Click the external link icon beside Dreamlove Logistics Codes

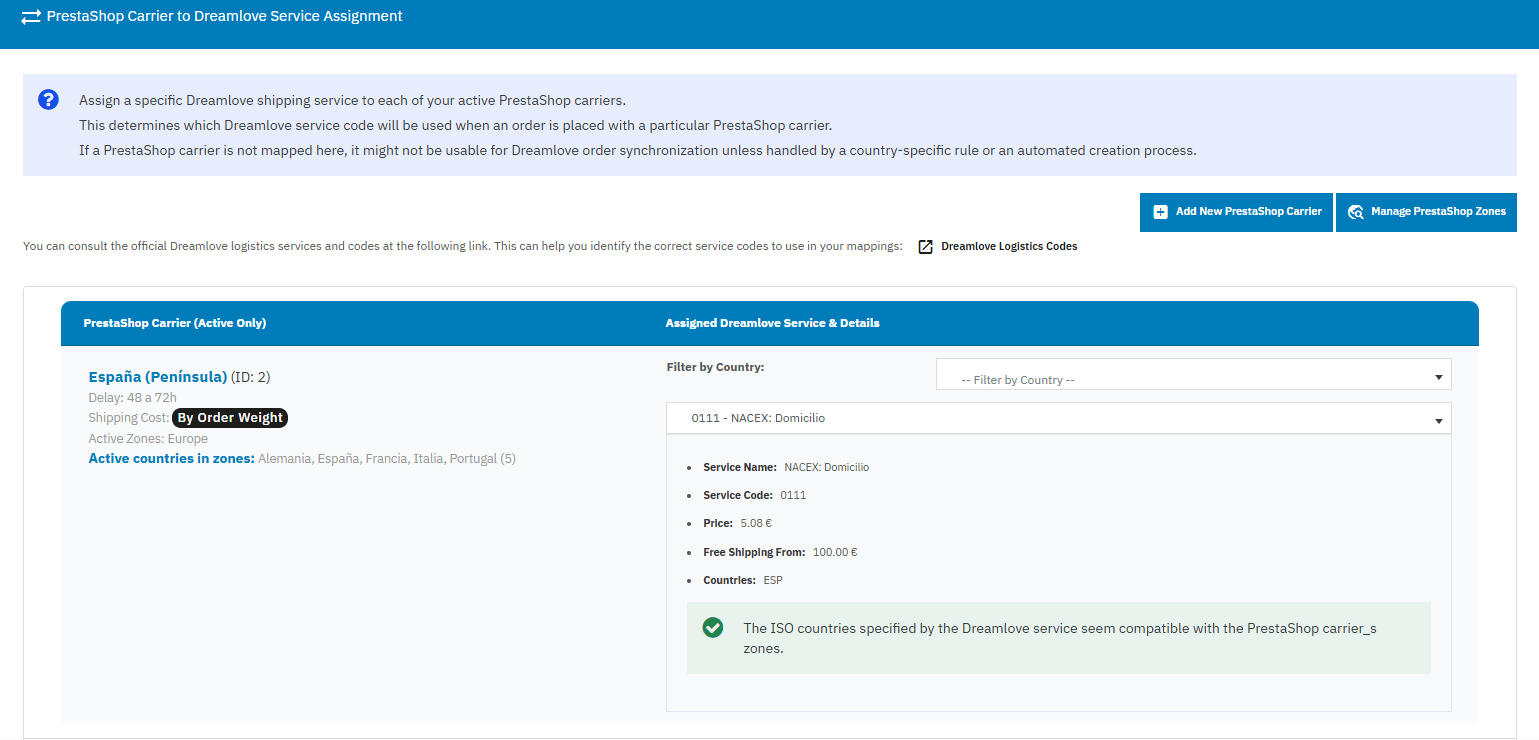[x=926, y=246]
